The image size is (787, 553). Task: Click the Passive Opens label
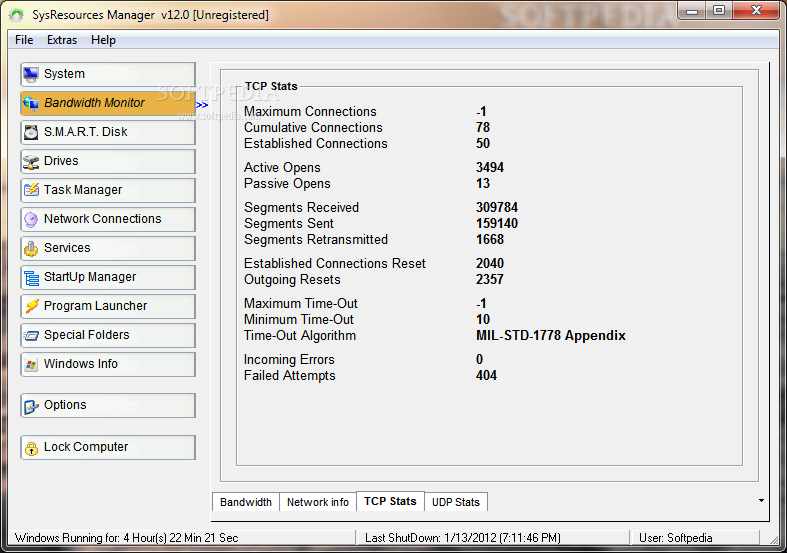(x=287, y=184)
